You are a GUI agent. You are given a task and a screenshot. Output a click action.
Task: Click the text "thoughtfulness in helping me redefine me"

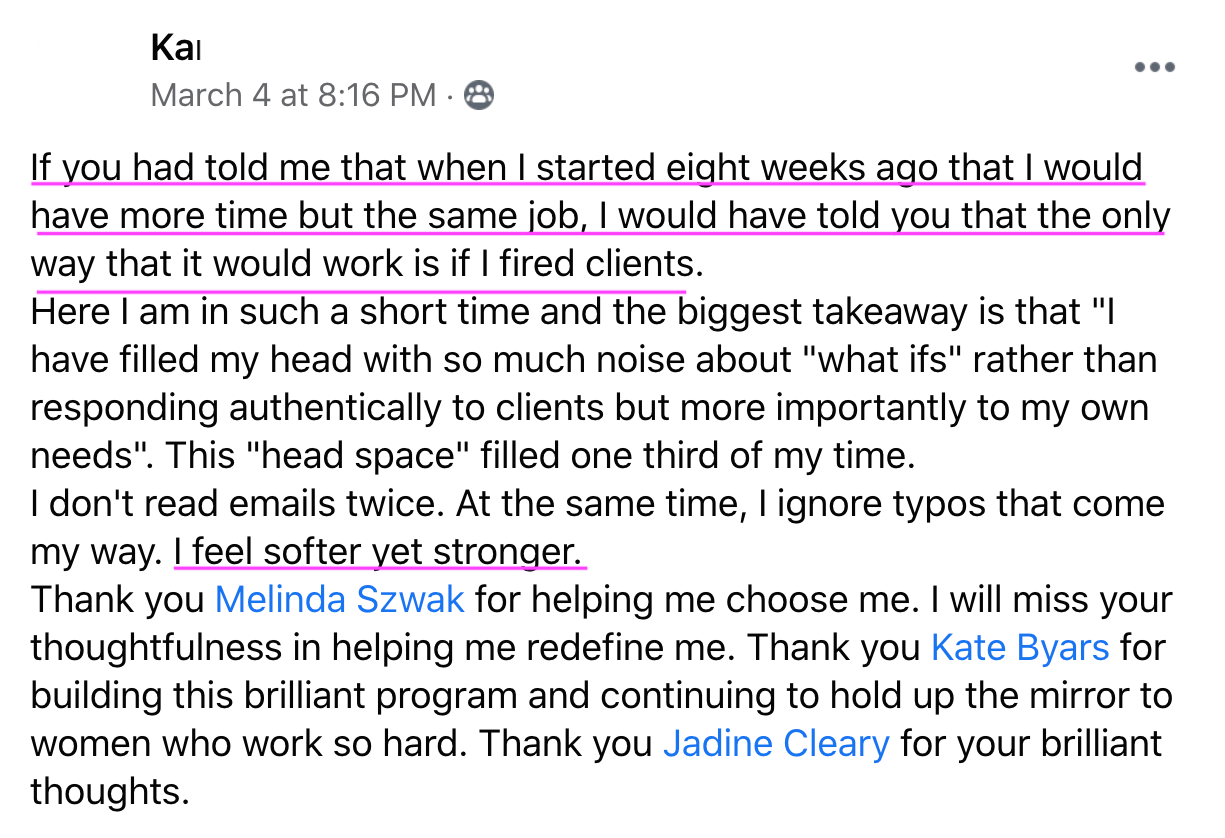tap(384, 648)
